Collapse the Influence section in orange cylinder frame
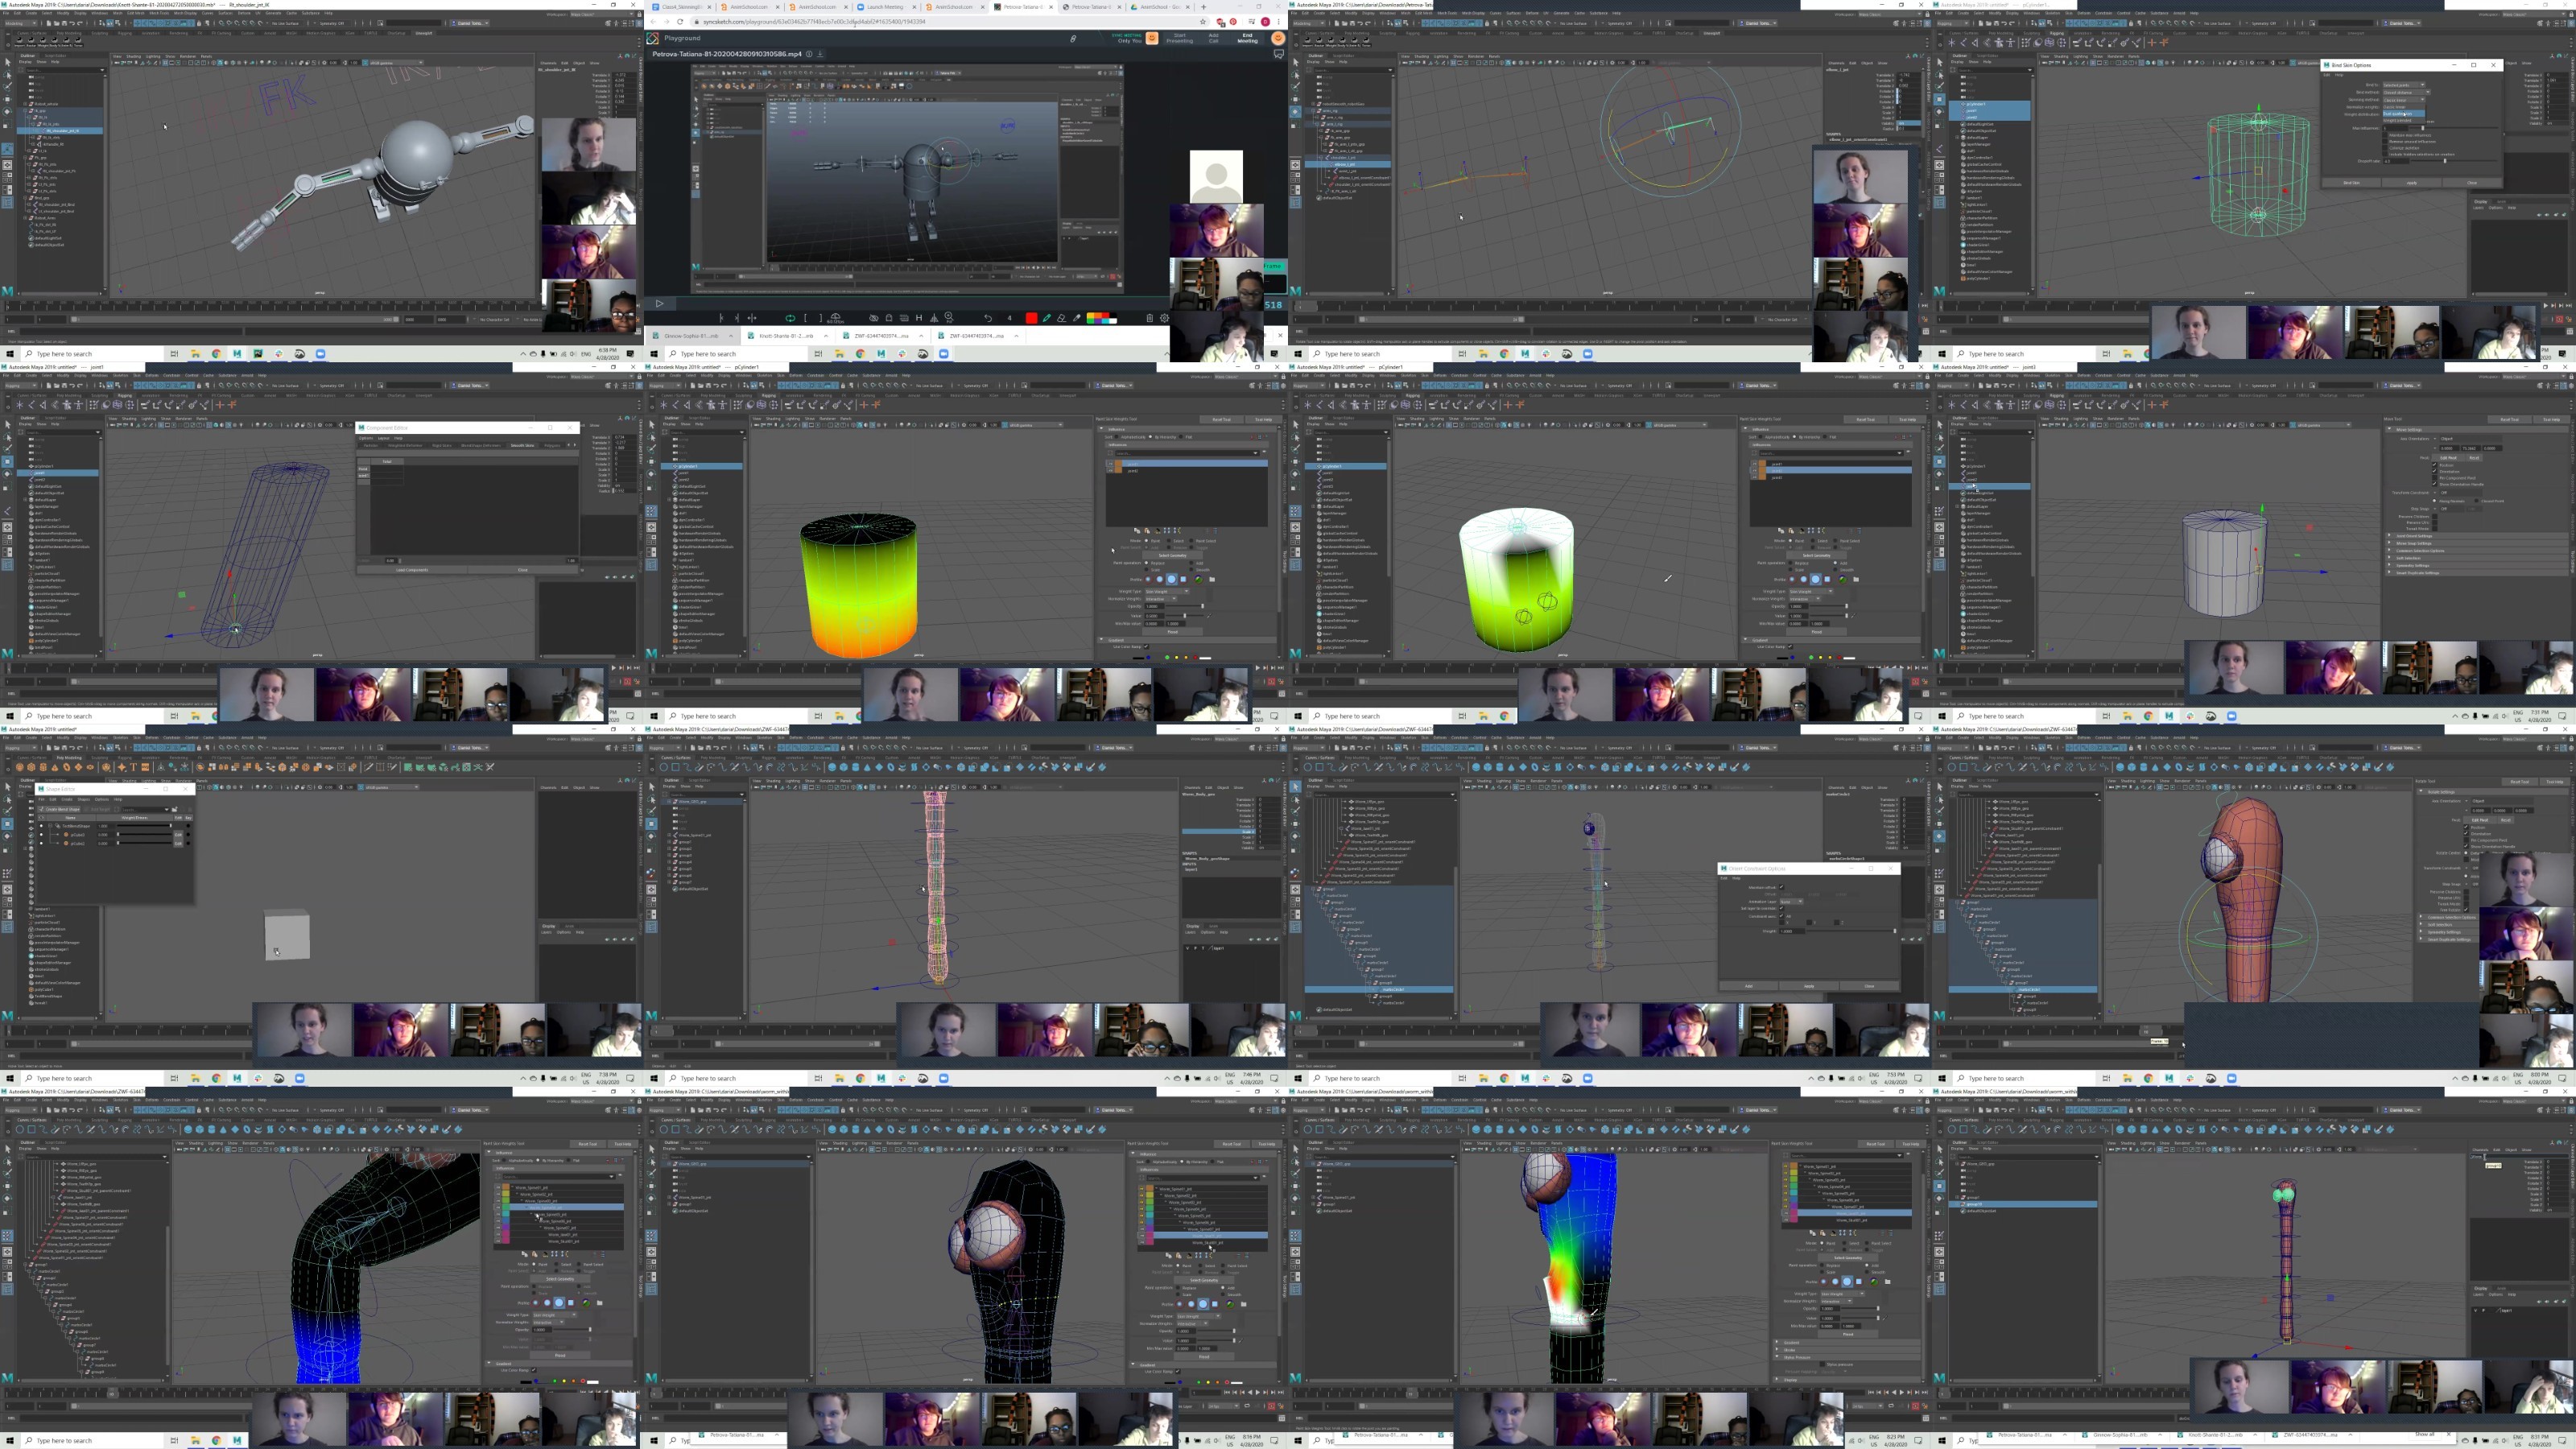2576x1449 pixels. point(1101,429)
